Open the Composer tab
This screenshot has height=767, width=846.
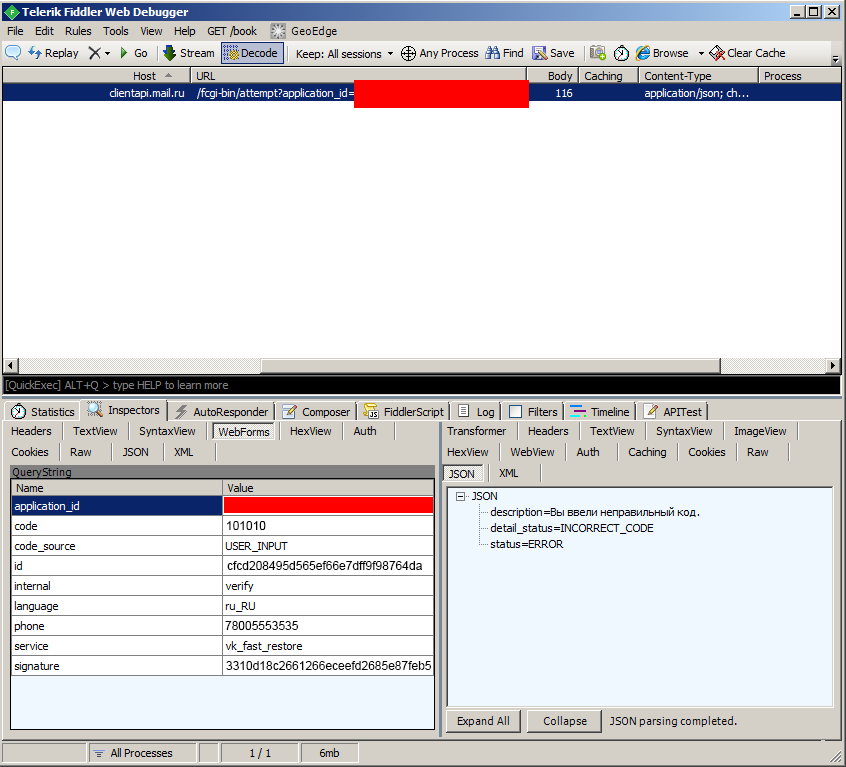point(317,412)
